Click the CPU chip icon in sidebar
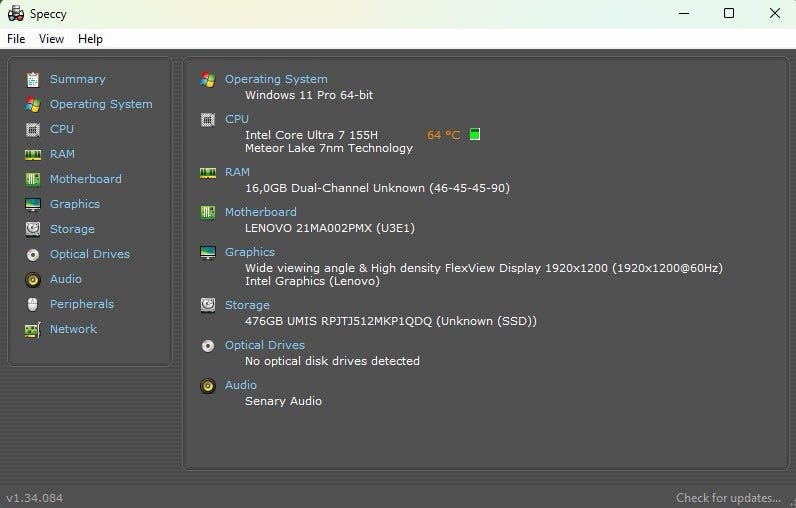796x508 pixels. tap(33, 130)
